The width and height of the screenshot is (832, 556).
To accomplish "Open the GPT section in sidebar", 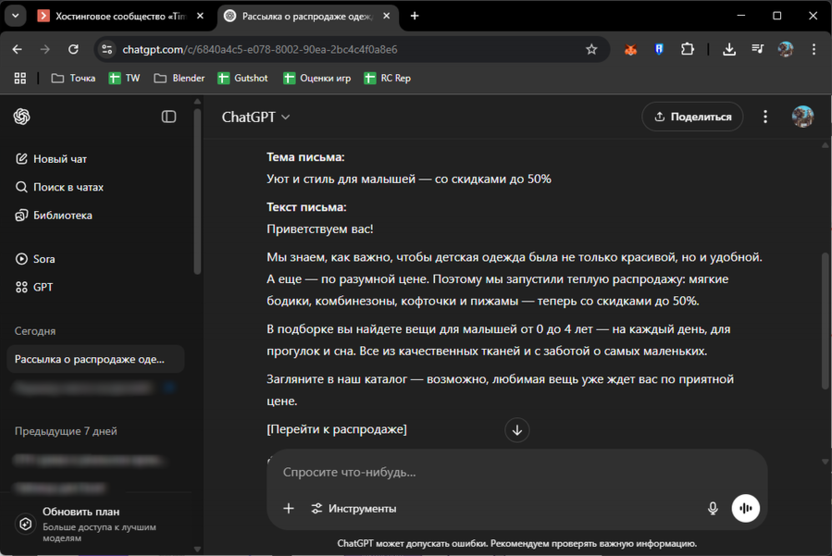I will coord(34,287).
